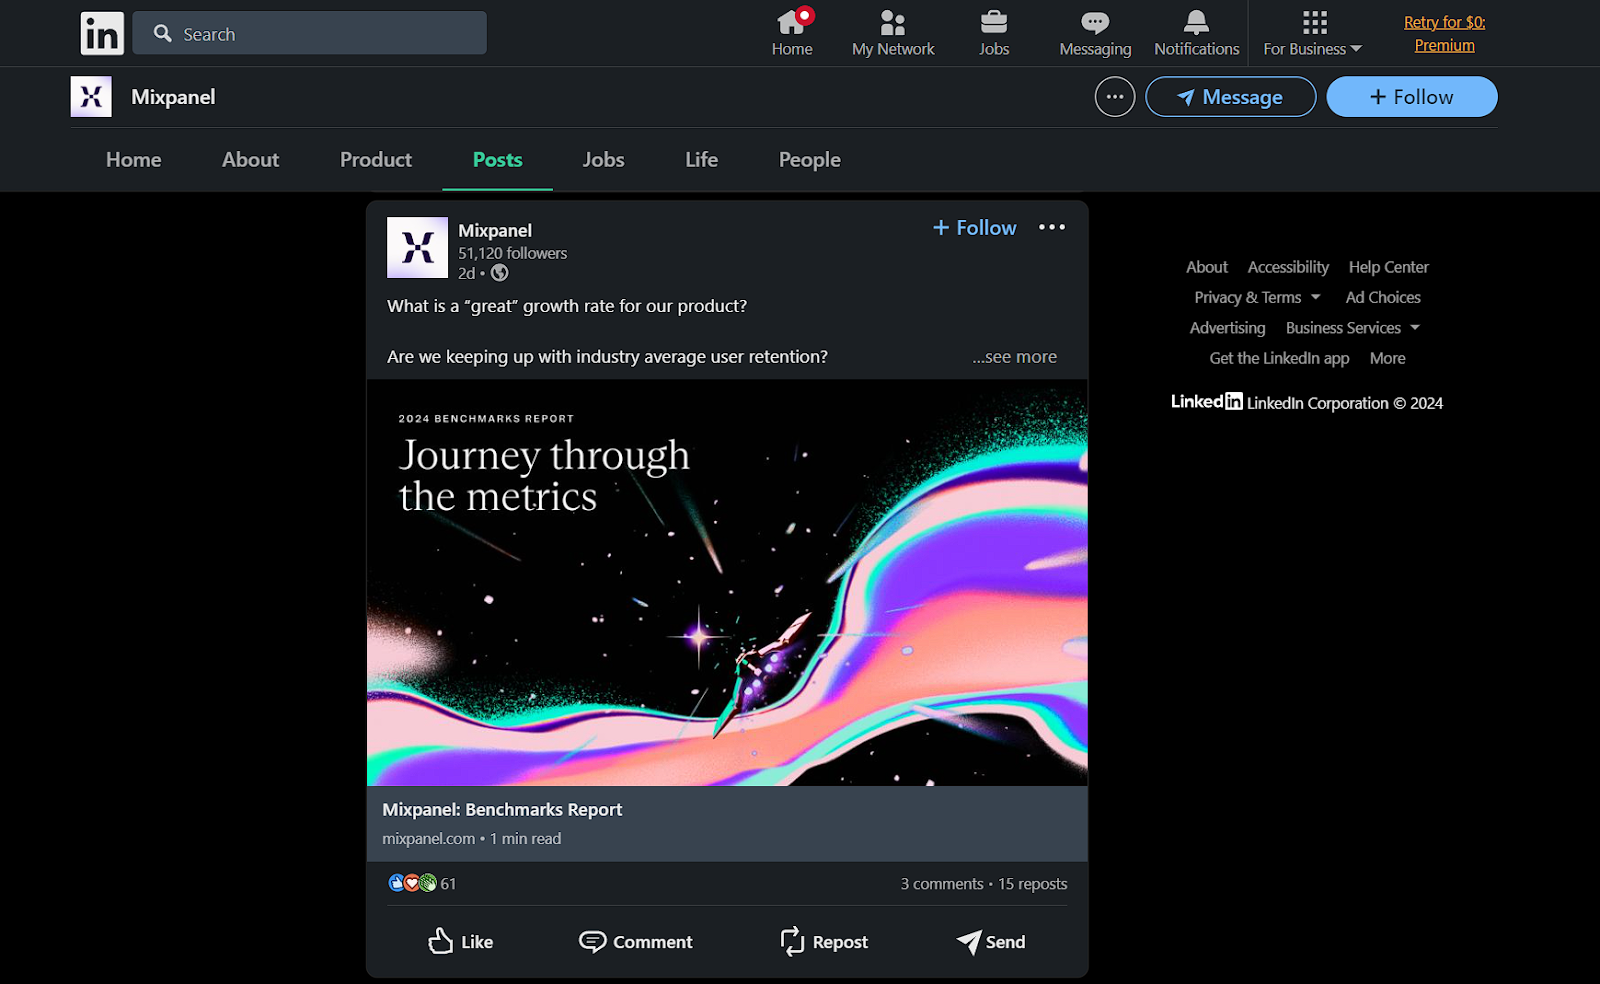Send the post via message

991,942
